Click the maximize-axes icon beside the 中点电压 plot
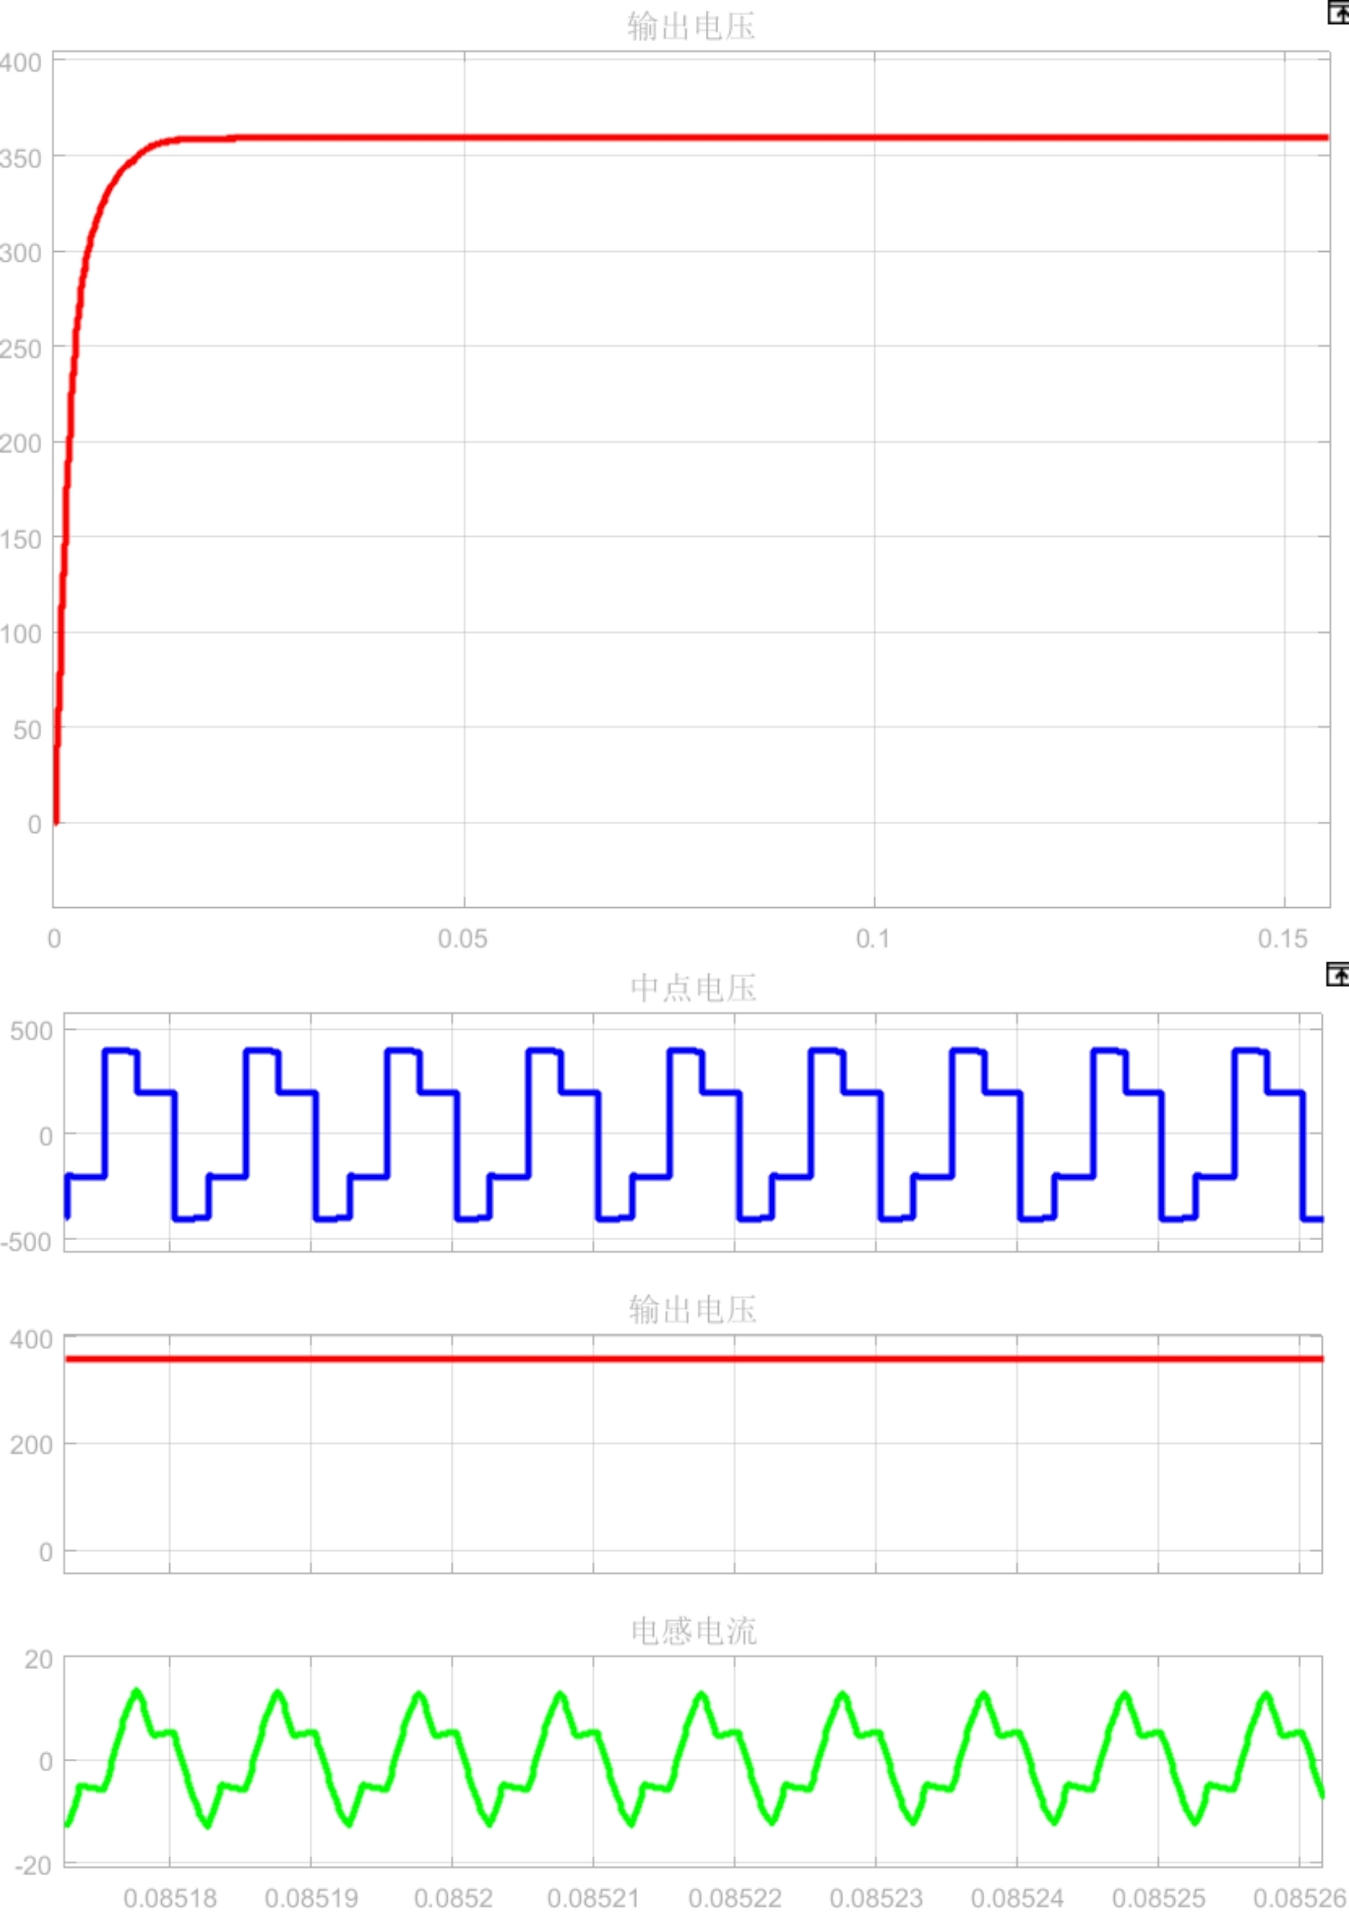 [1338, 974]
